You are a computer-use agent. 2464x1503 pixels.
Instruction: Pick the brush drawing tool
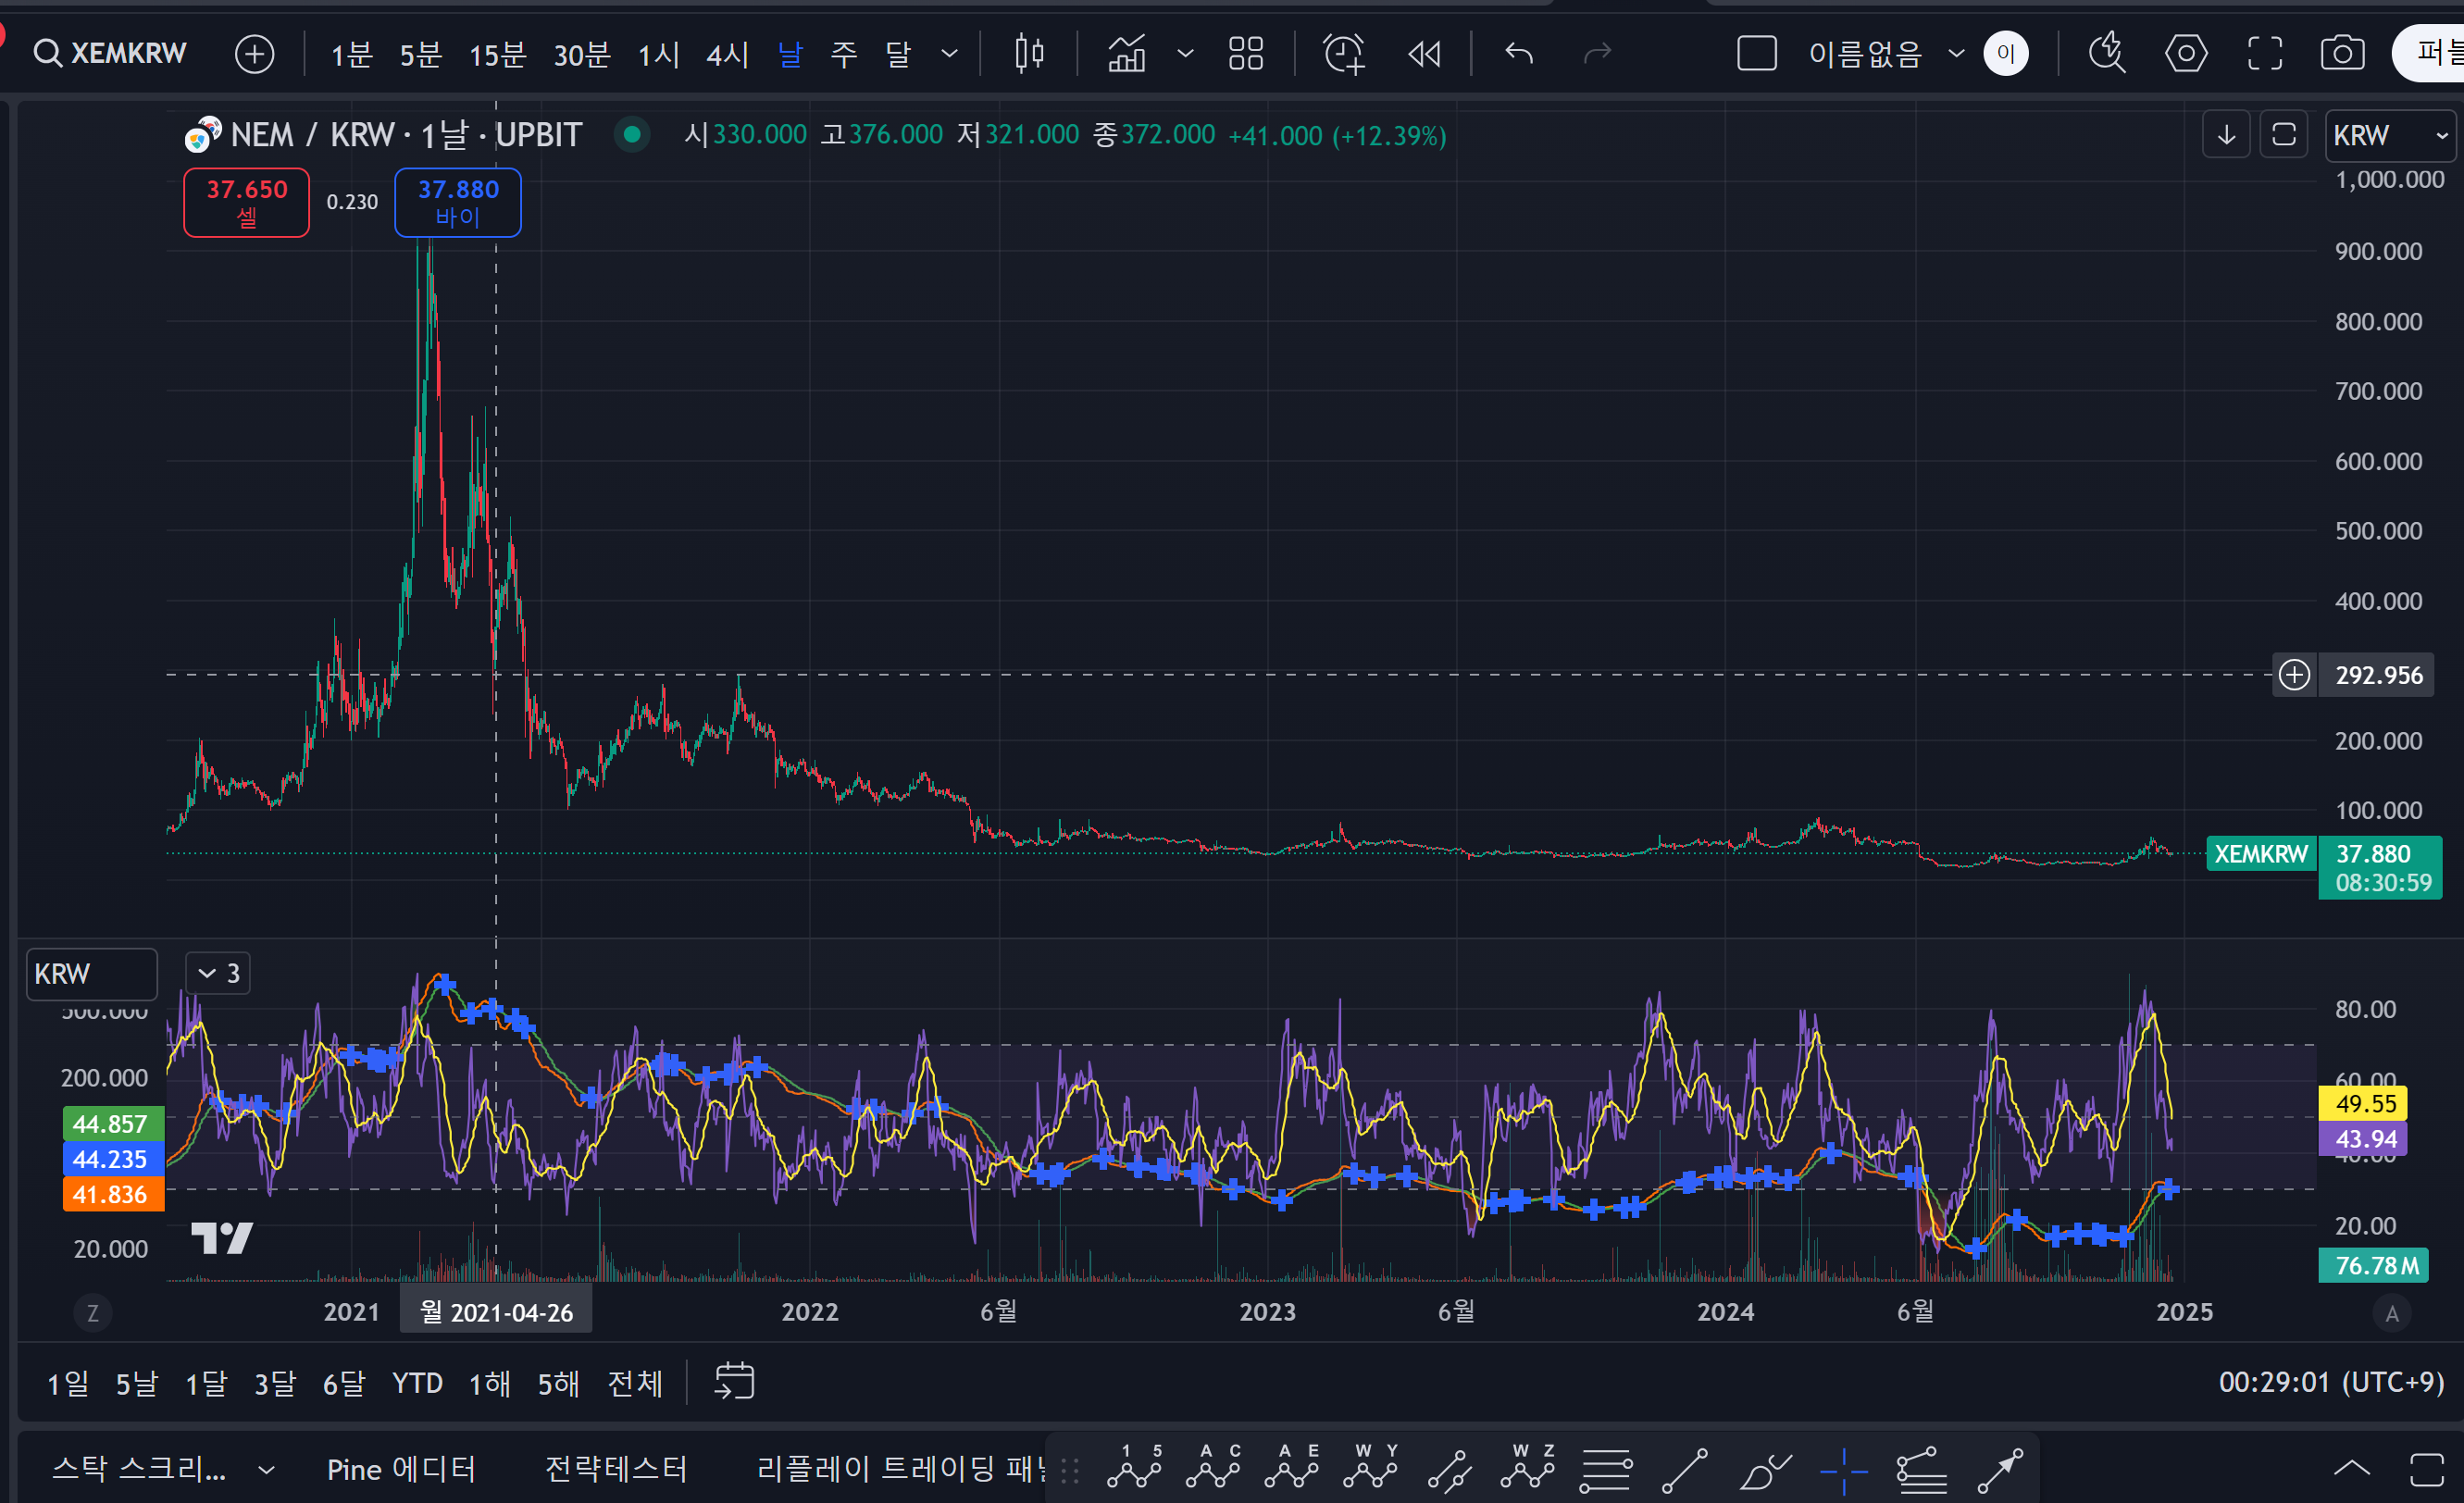[1765, 1470]
